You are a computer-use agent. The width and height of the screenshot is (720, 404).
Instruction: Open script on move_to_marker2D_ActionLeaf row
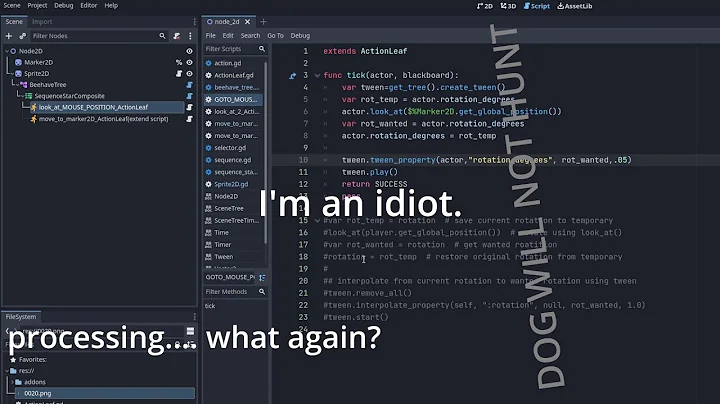click(x=189, y=119)
